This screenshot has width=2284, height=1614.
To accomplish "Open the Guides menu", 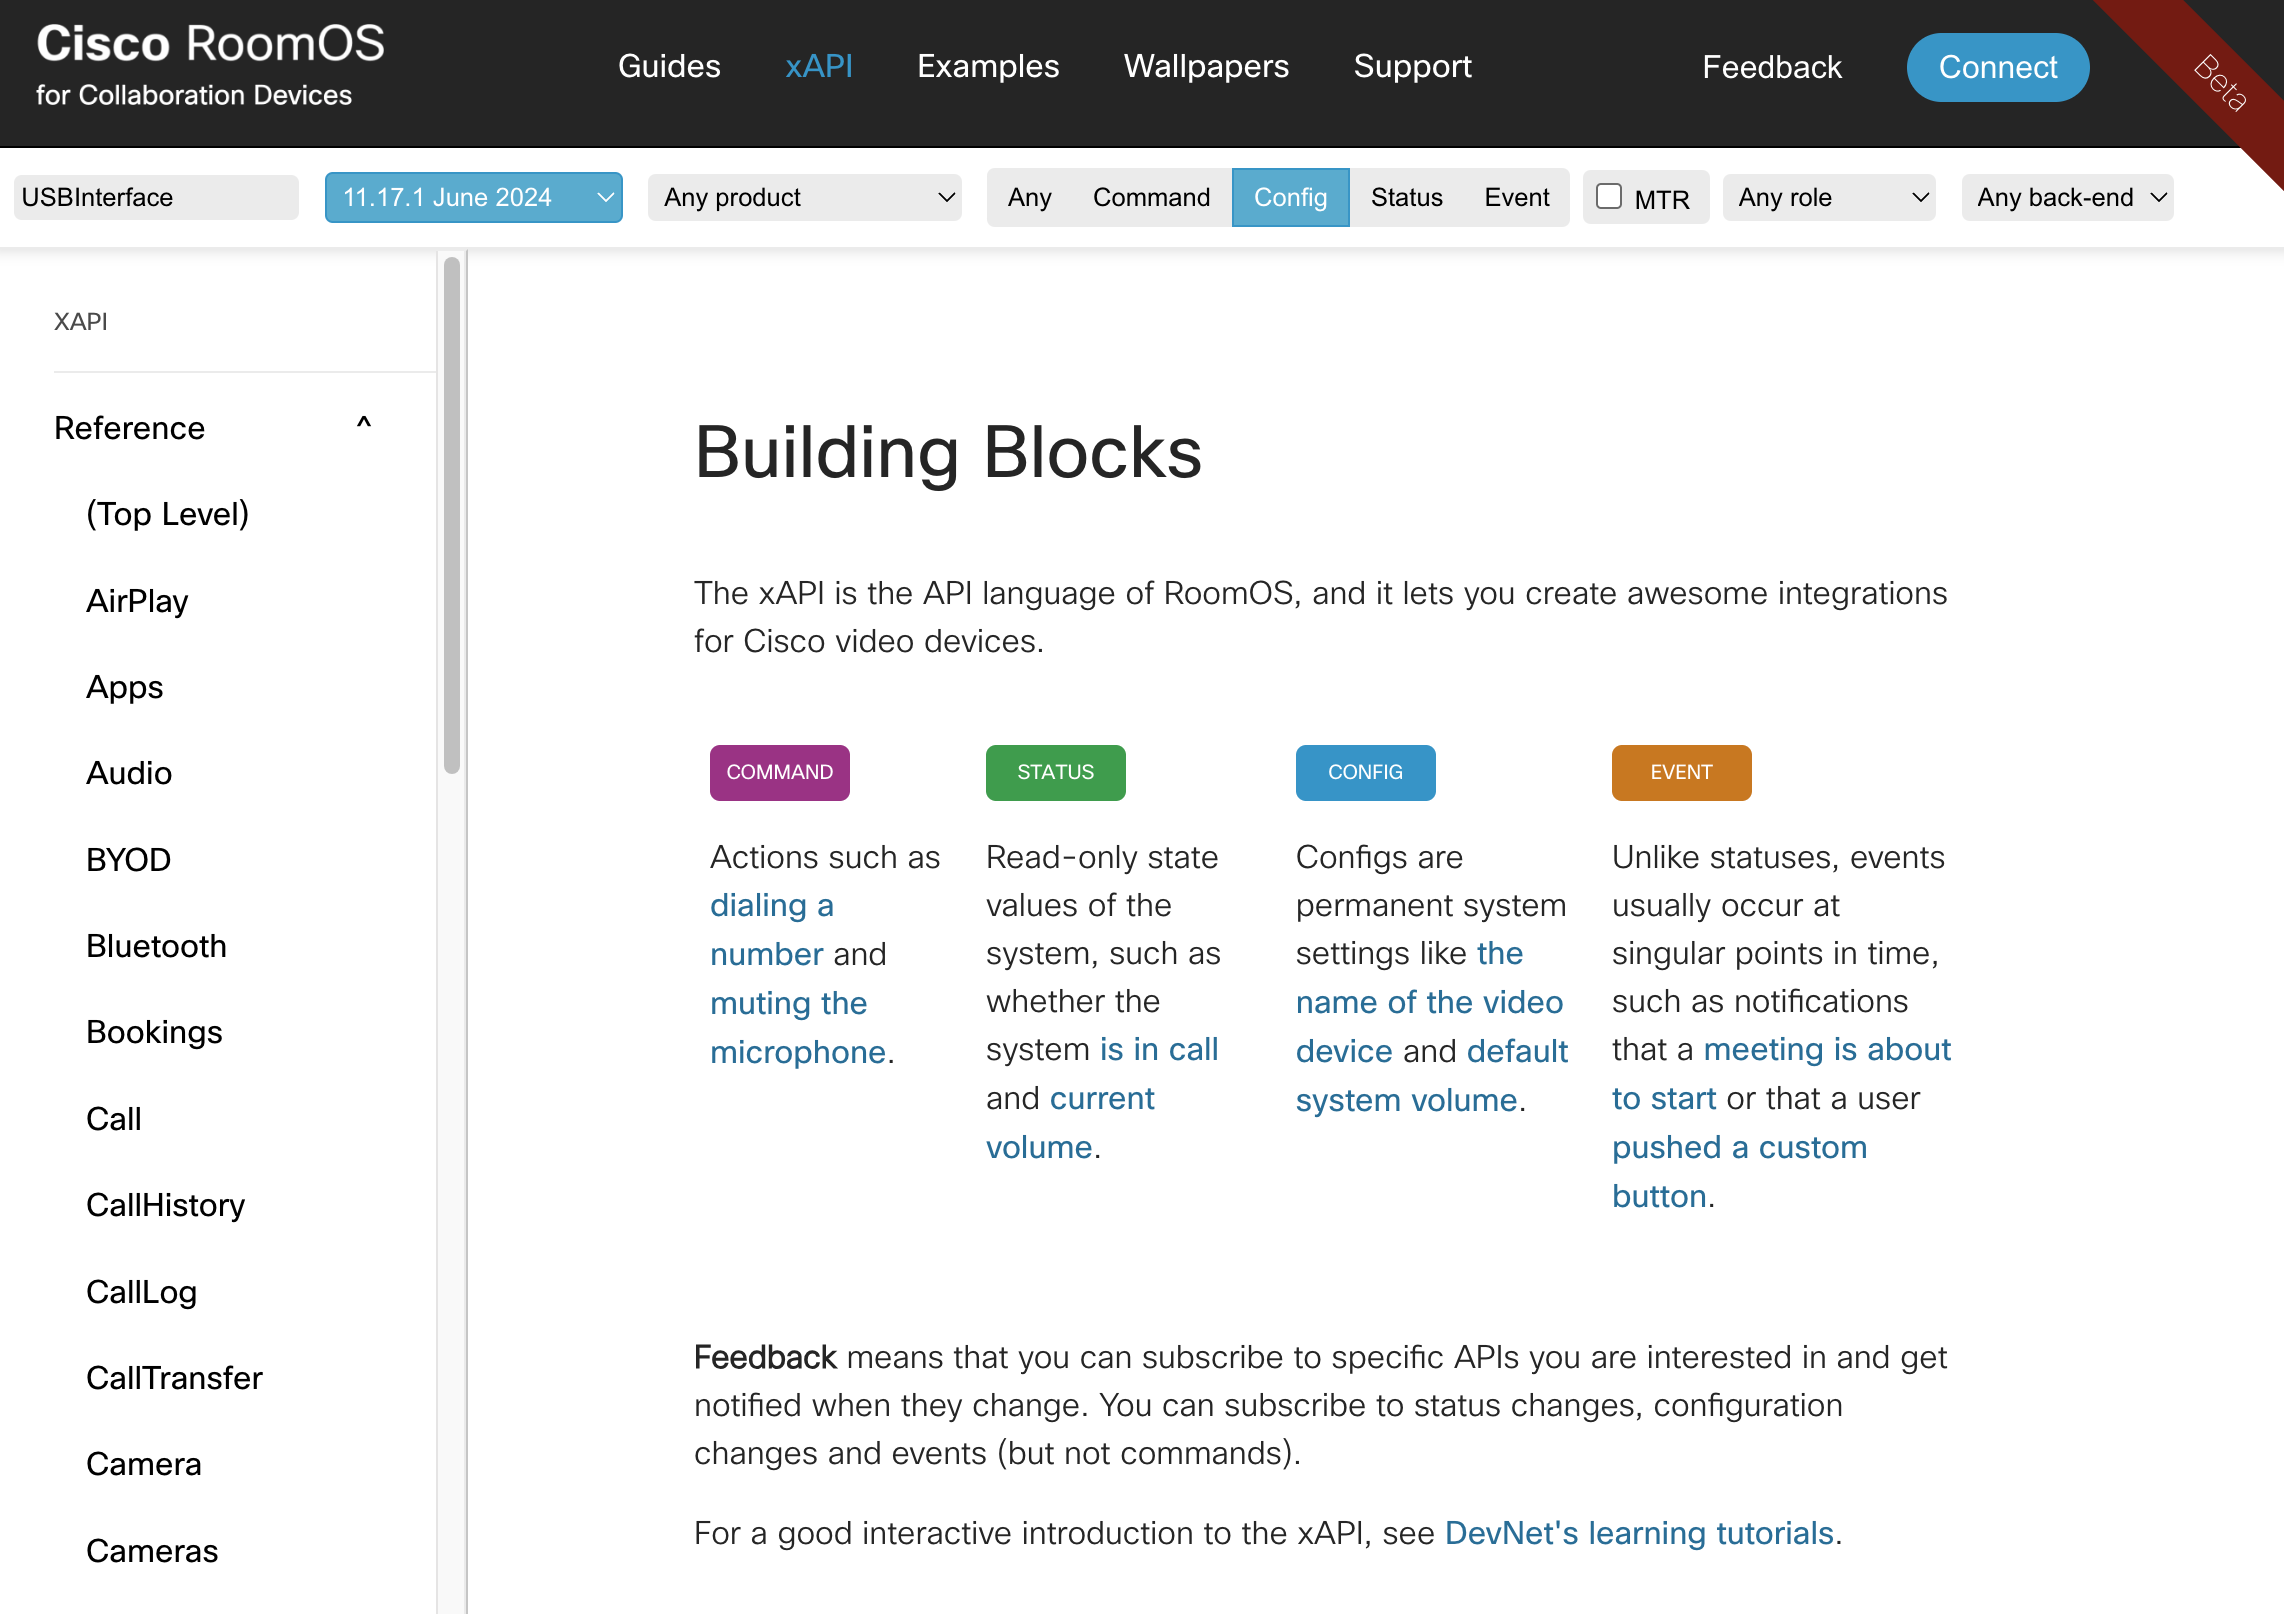I will click(x=669, y=66).
